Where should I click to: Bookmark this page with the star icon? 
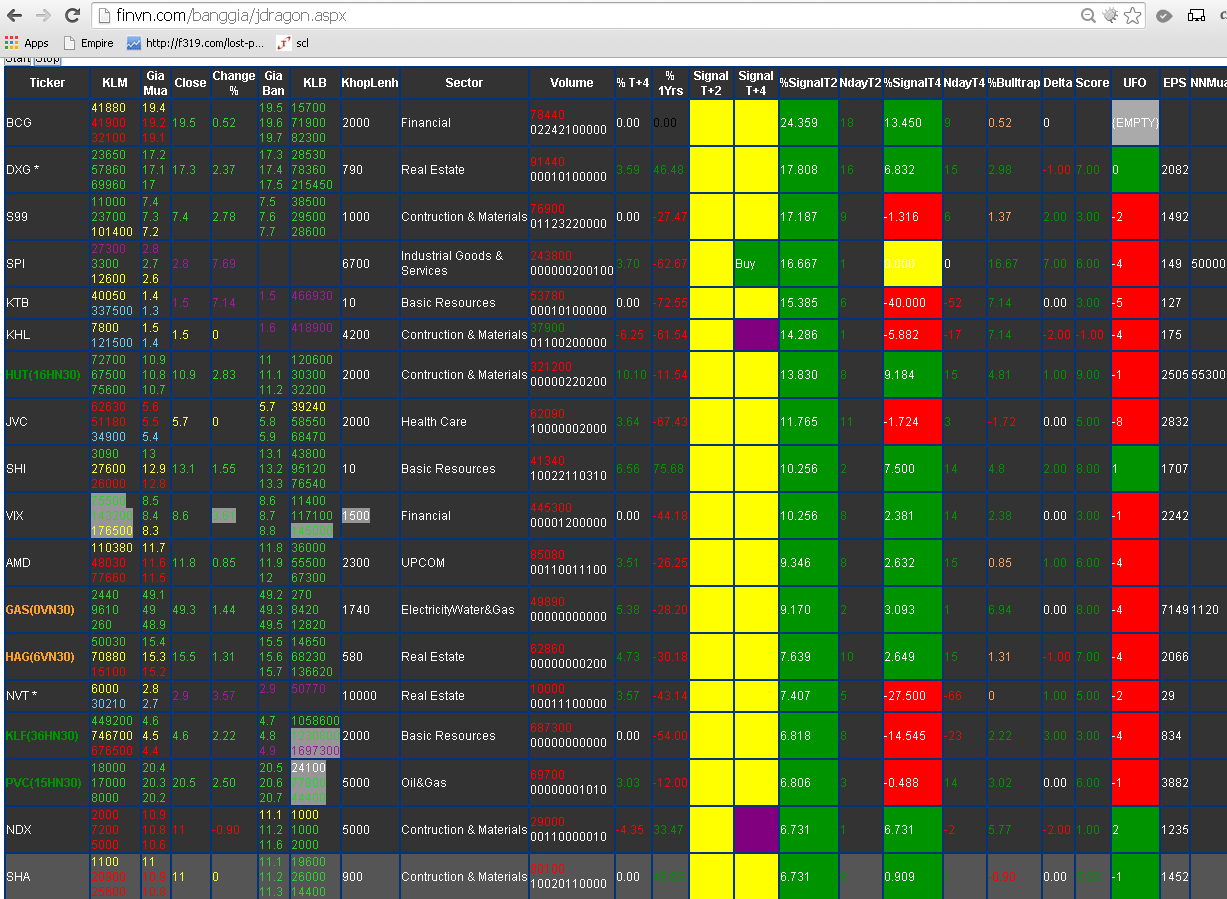click(x=1132, y=16)
